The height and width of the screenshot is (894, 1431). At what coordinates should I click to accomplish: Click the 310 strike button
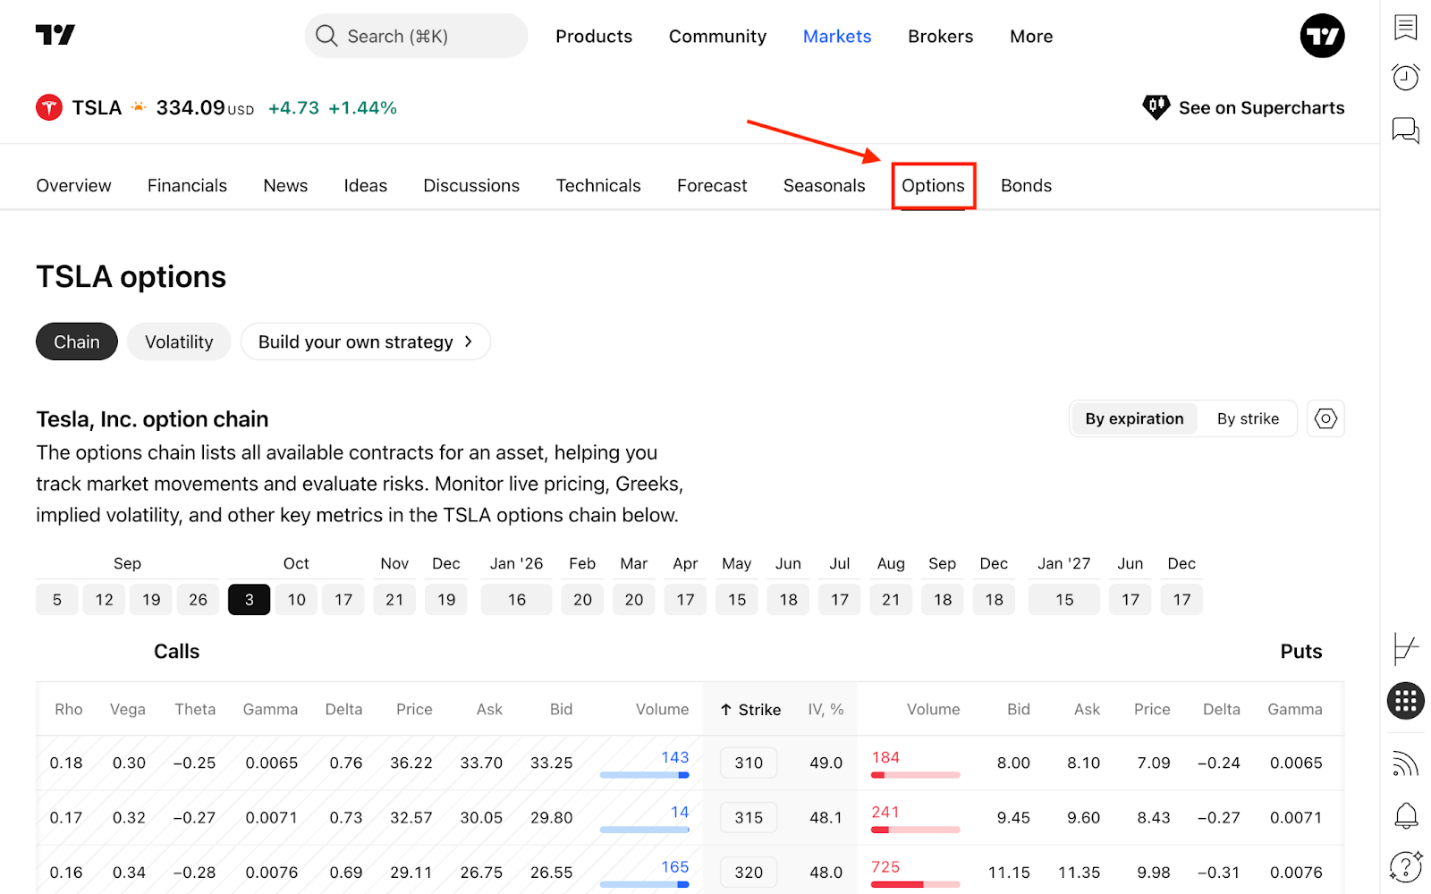pyautogui.click(x=749, y=763)
